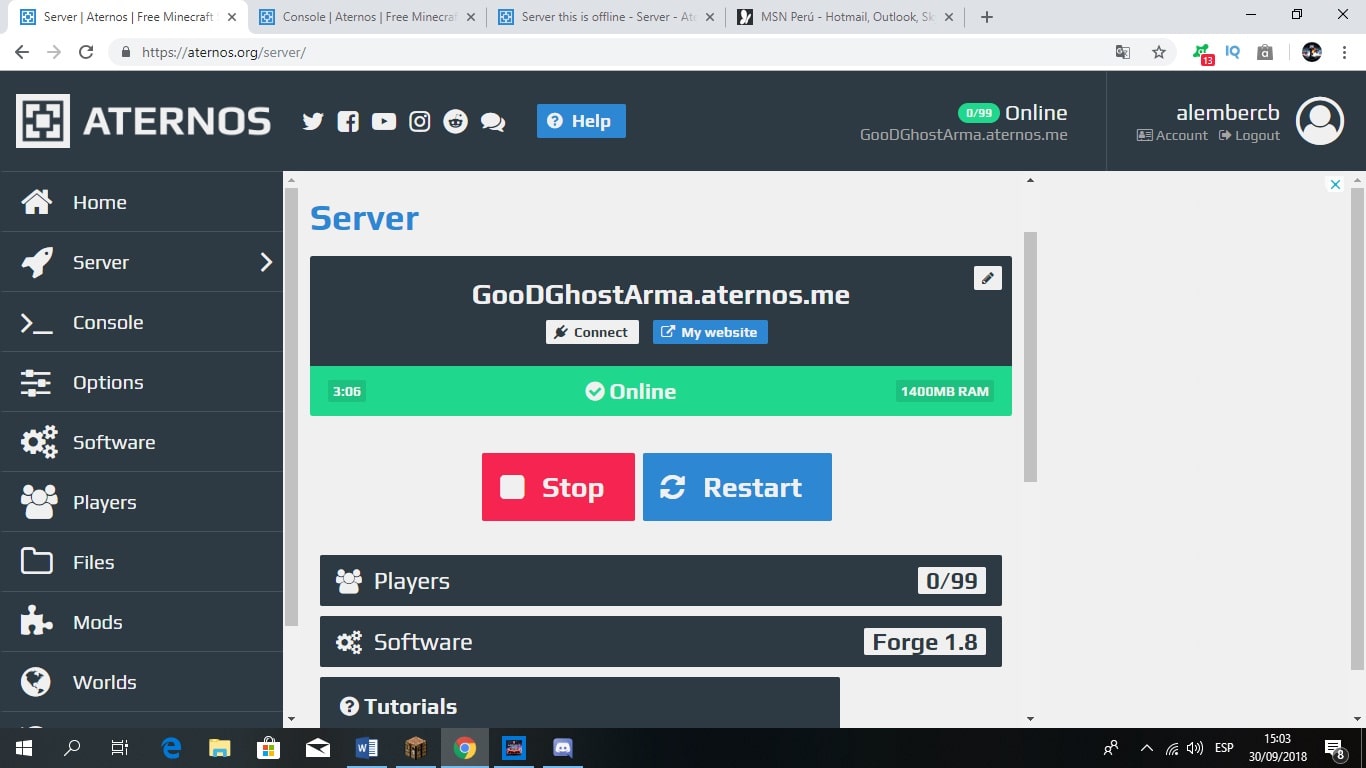This screenshot has width=1366, height=768.
Task: Click the browser address bar
Action: pos(620,52)
